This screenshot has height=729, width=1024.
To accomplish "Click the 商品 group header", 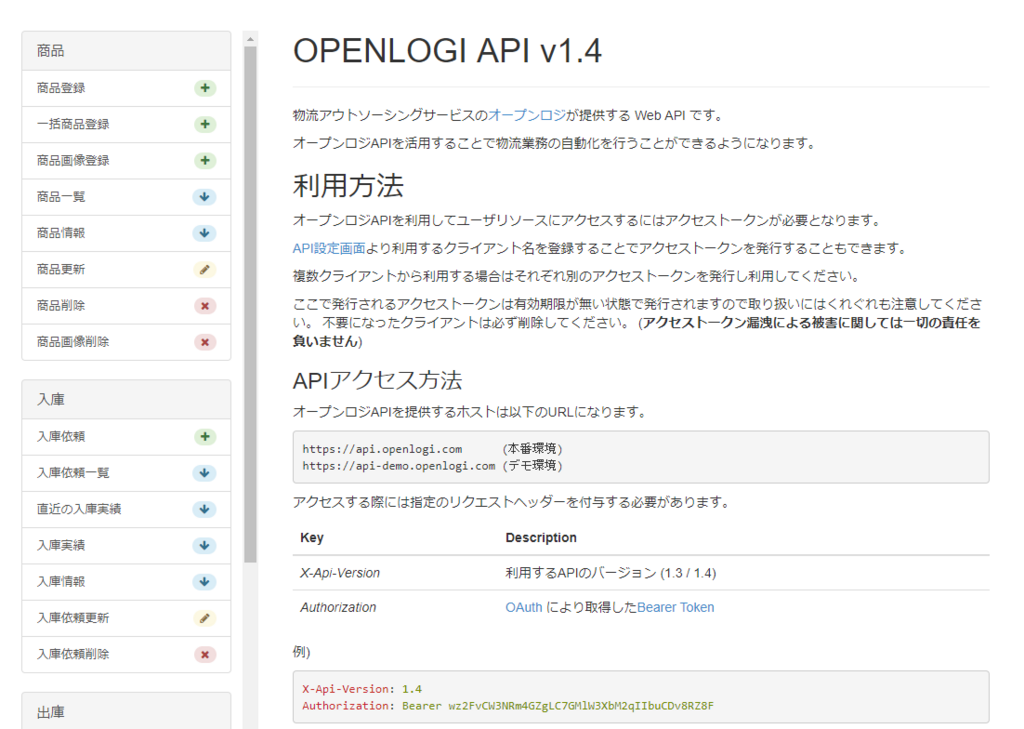I will [x=126, y=51].
